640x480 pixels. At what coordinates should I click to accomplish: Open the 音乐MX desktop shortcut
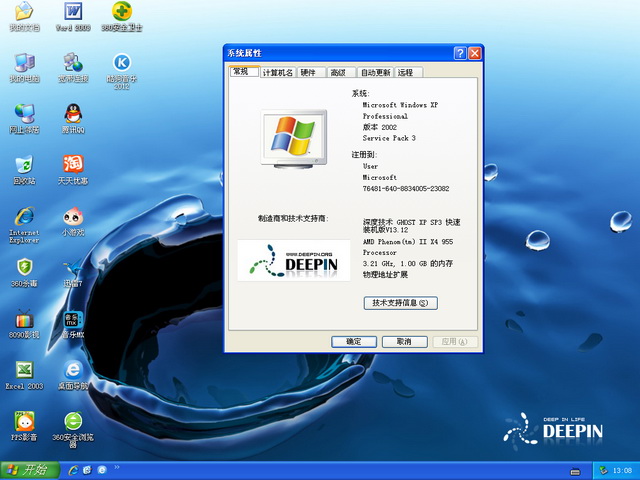[73, 324]
